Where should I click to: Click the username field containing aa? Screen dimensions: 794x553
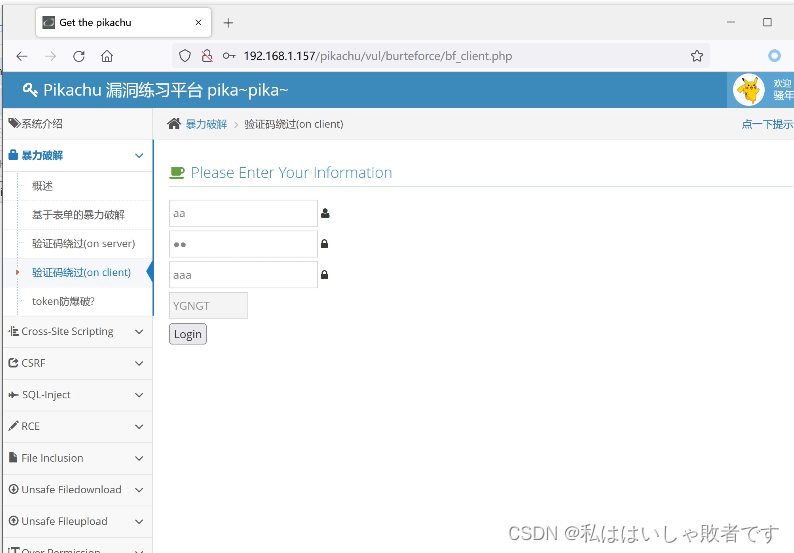point(243,213)
